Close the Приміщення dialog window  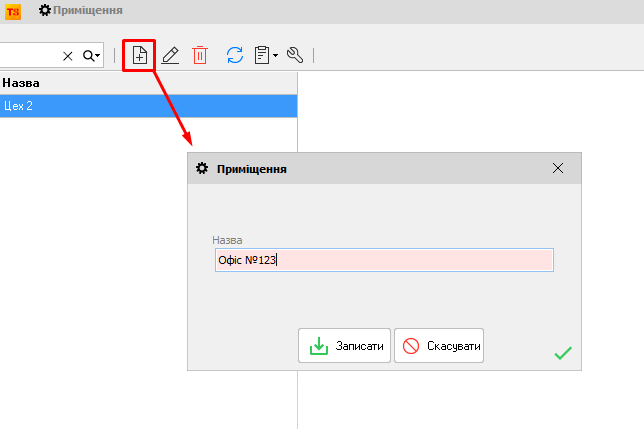pyautogui.click(x=558, y=169)
